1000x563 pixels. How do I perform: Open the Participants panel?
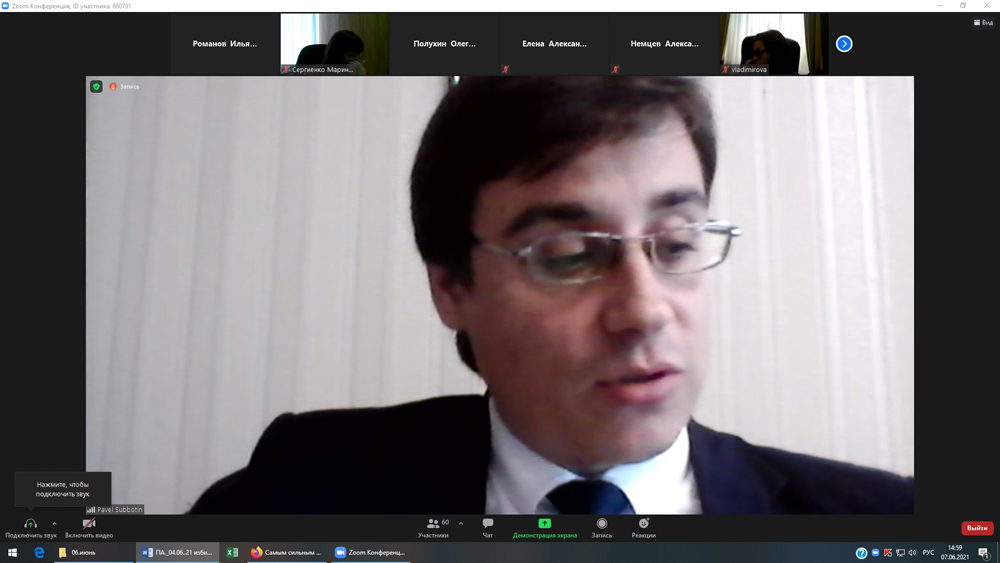[433, 527]
